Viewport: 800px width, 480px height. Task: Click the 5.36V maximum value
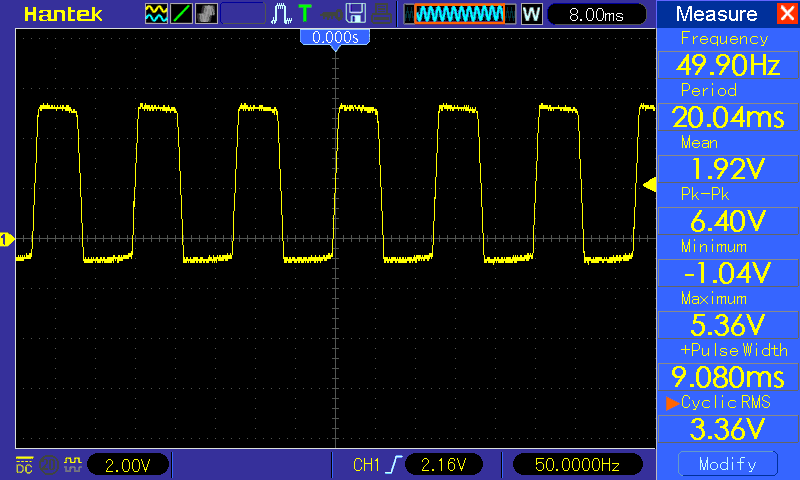(x=728, y=325)
